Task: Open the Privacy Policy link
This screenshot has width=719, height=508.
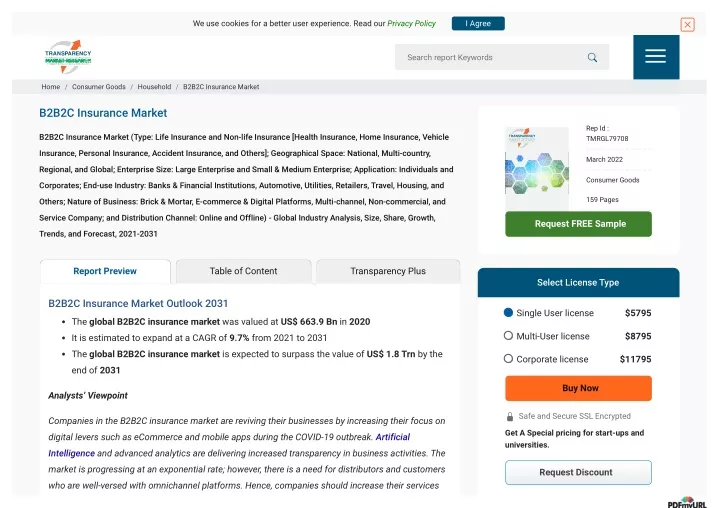Action: point(411,23)
